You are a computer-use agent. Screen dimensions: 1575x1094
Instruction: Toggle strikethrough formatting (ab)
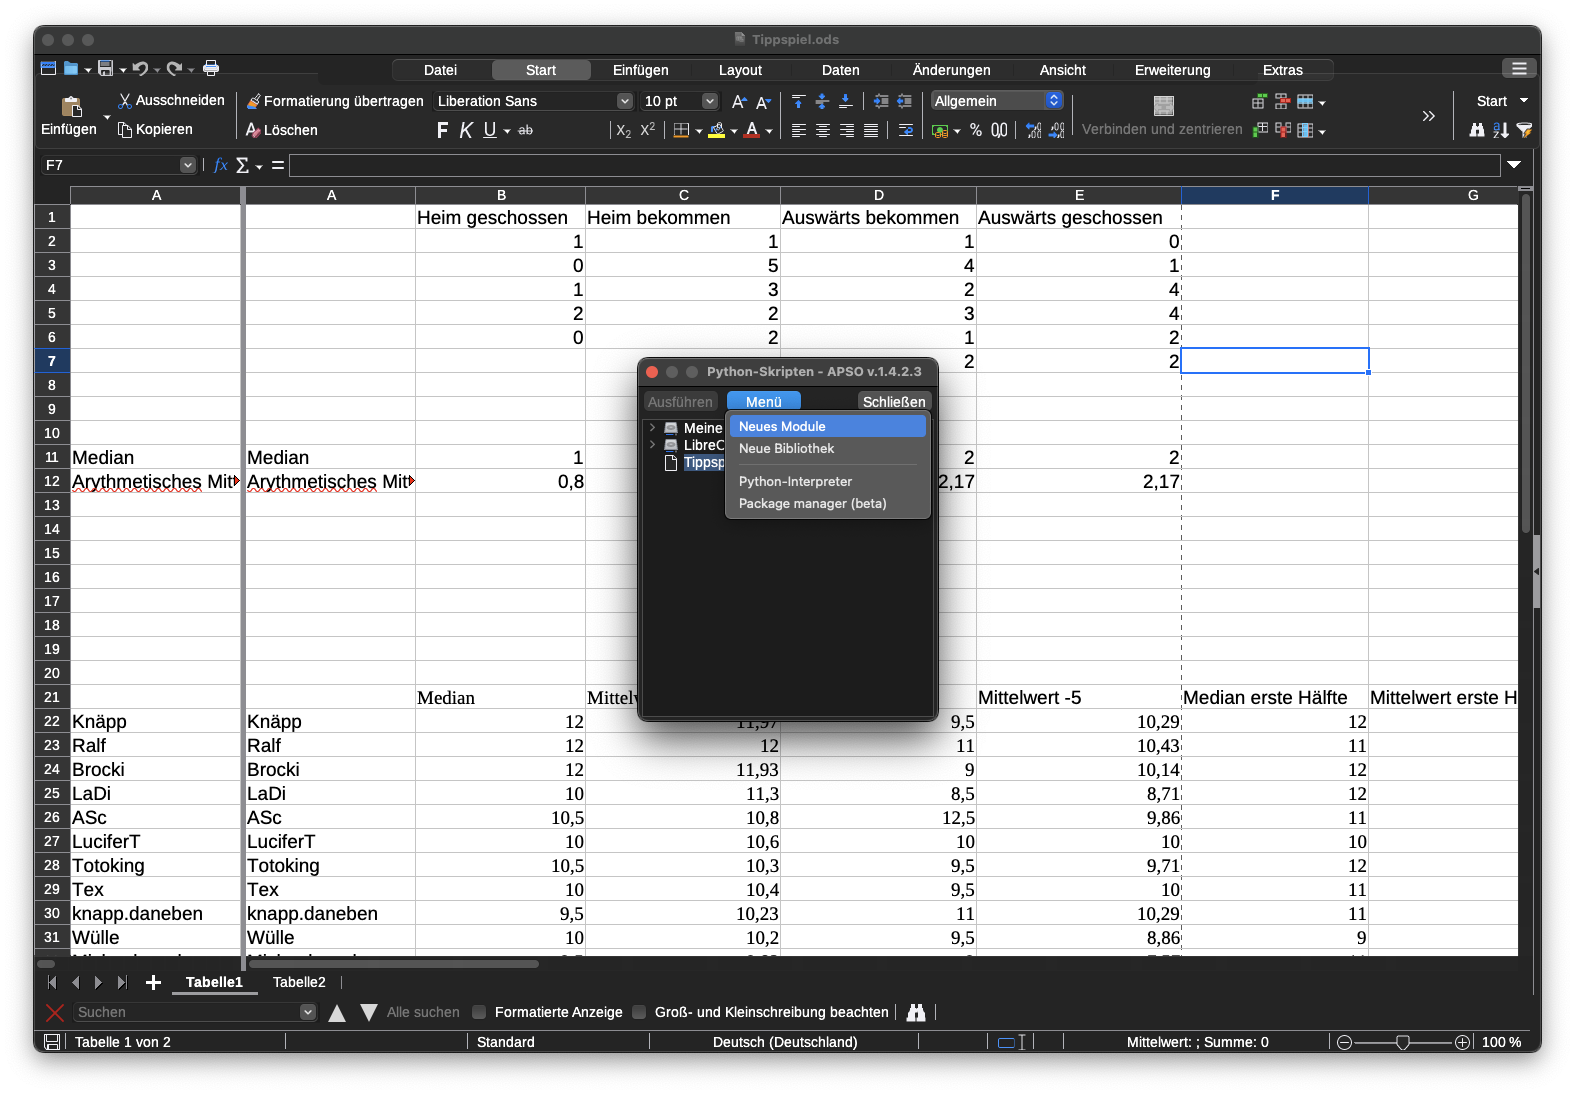point(525,130)
